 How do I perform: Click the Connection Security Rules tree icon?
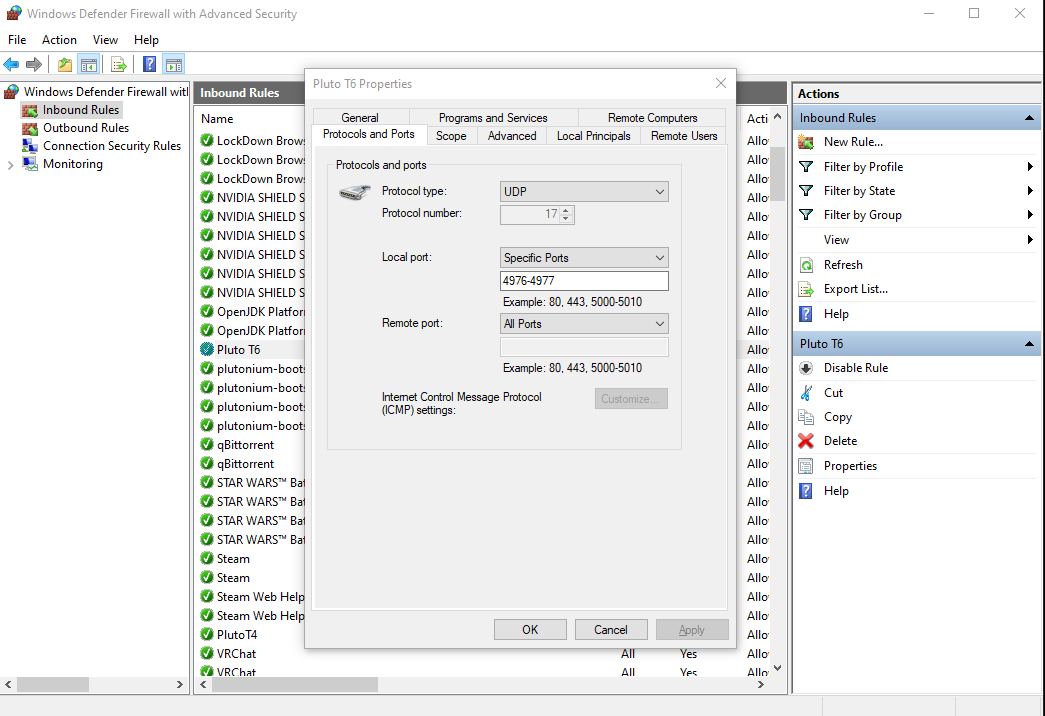click(30, 146)
